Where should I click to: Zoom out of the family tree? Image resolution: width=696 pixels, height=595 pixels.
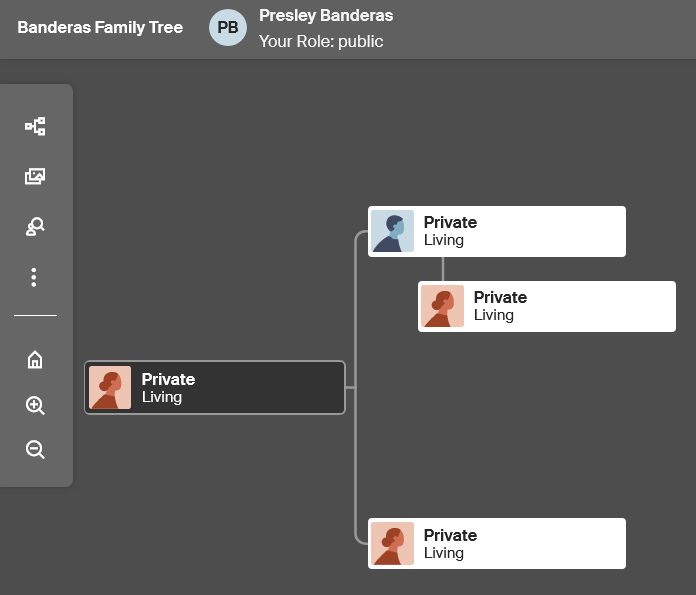(35, 449)
